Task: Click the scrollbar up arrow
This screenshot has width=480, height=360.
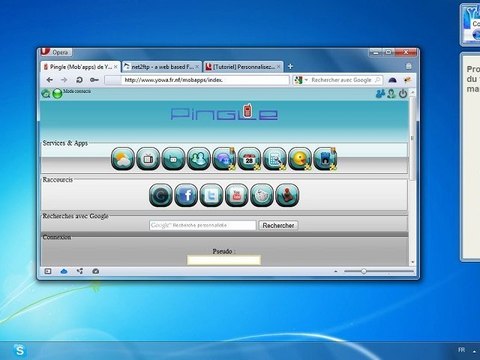Action: [413, 92]
